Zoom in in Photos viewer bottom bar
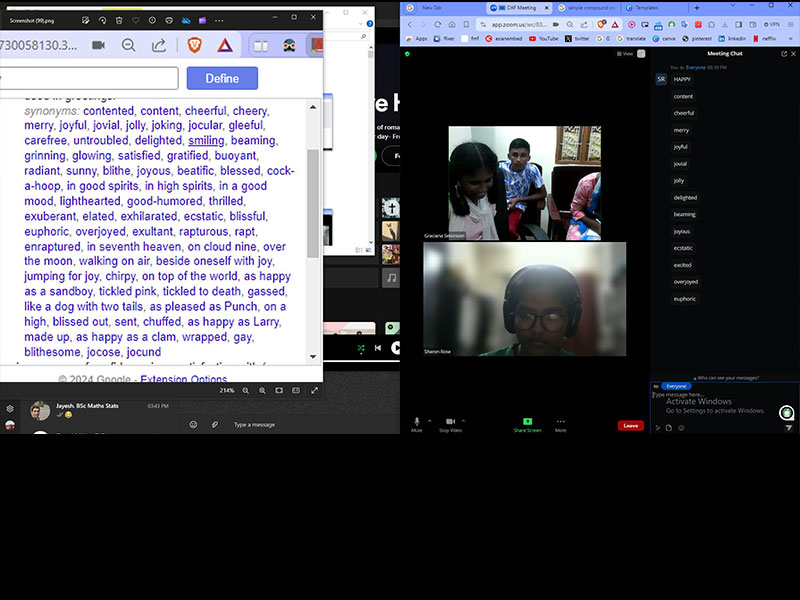 [x=262, y=390]
